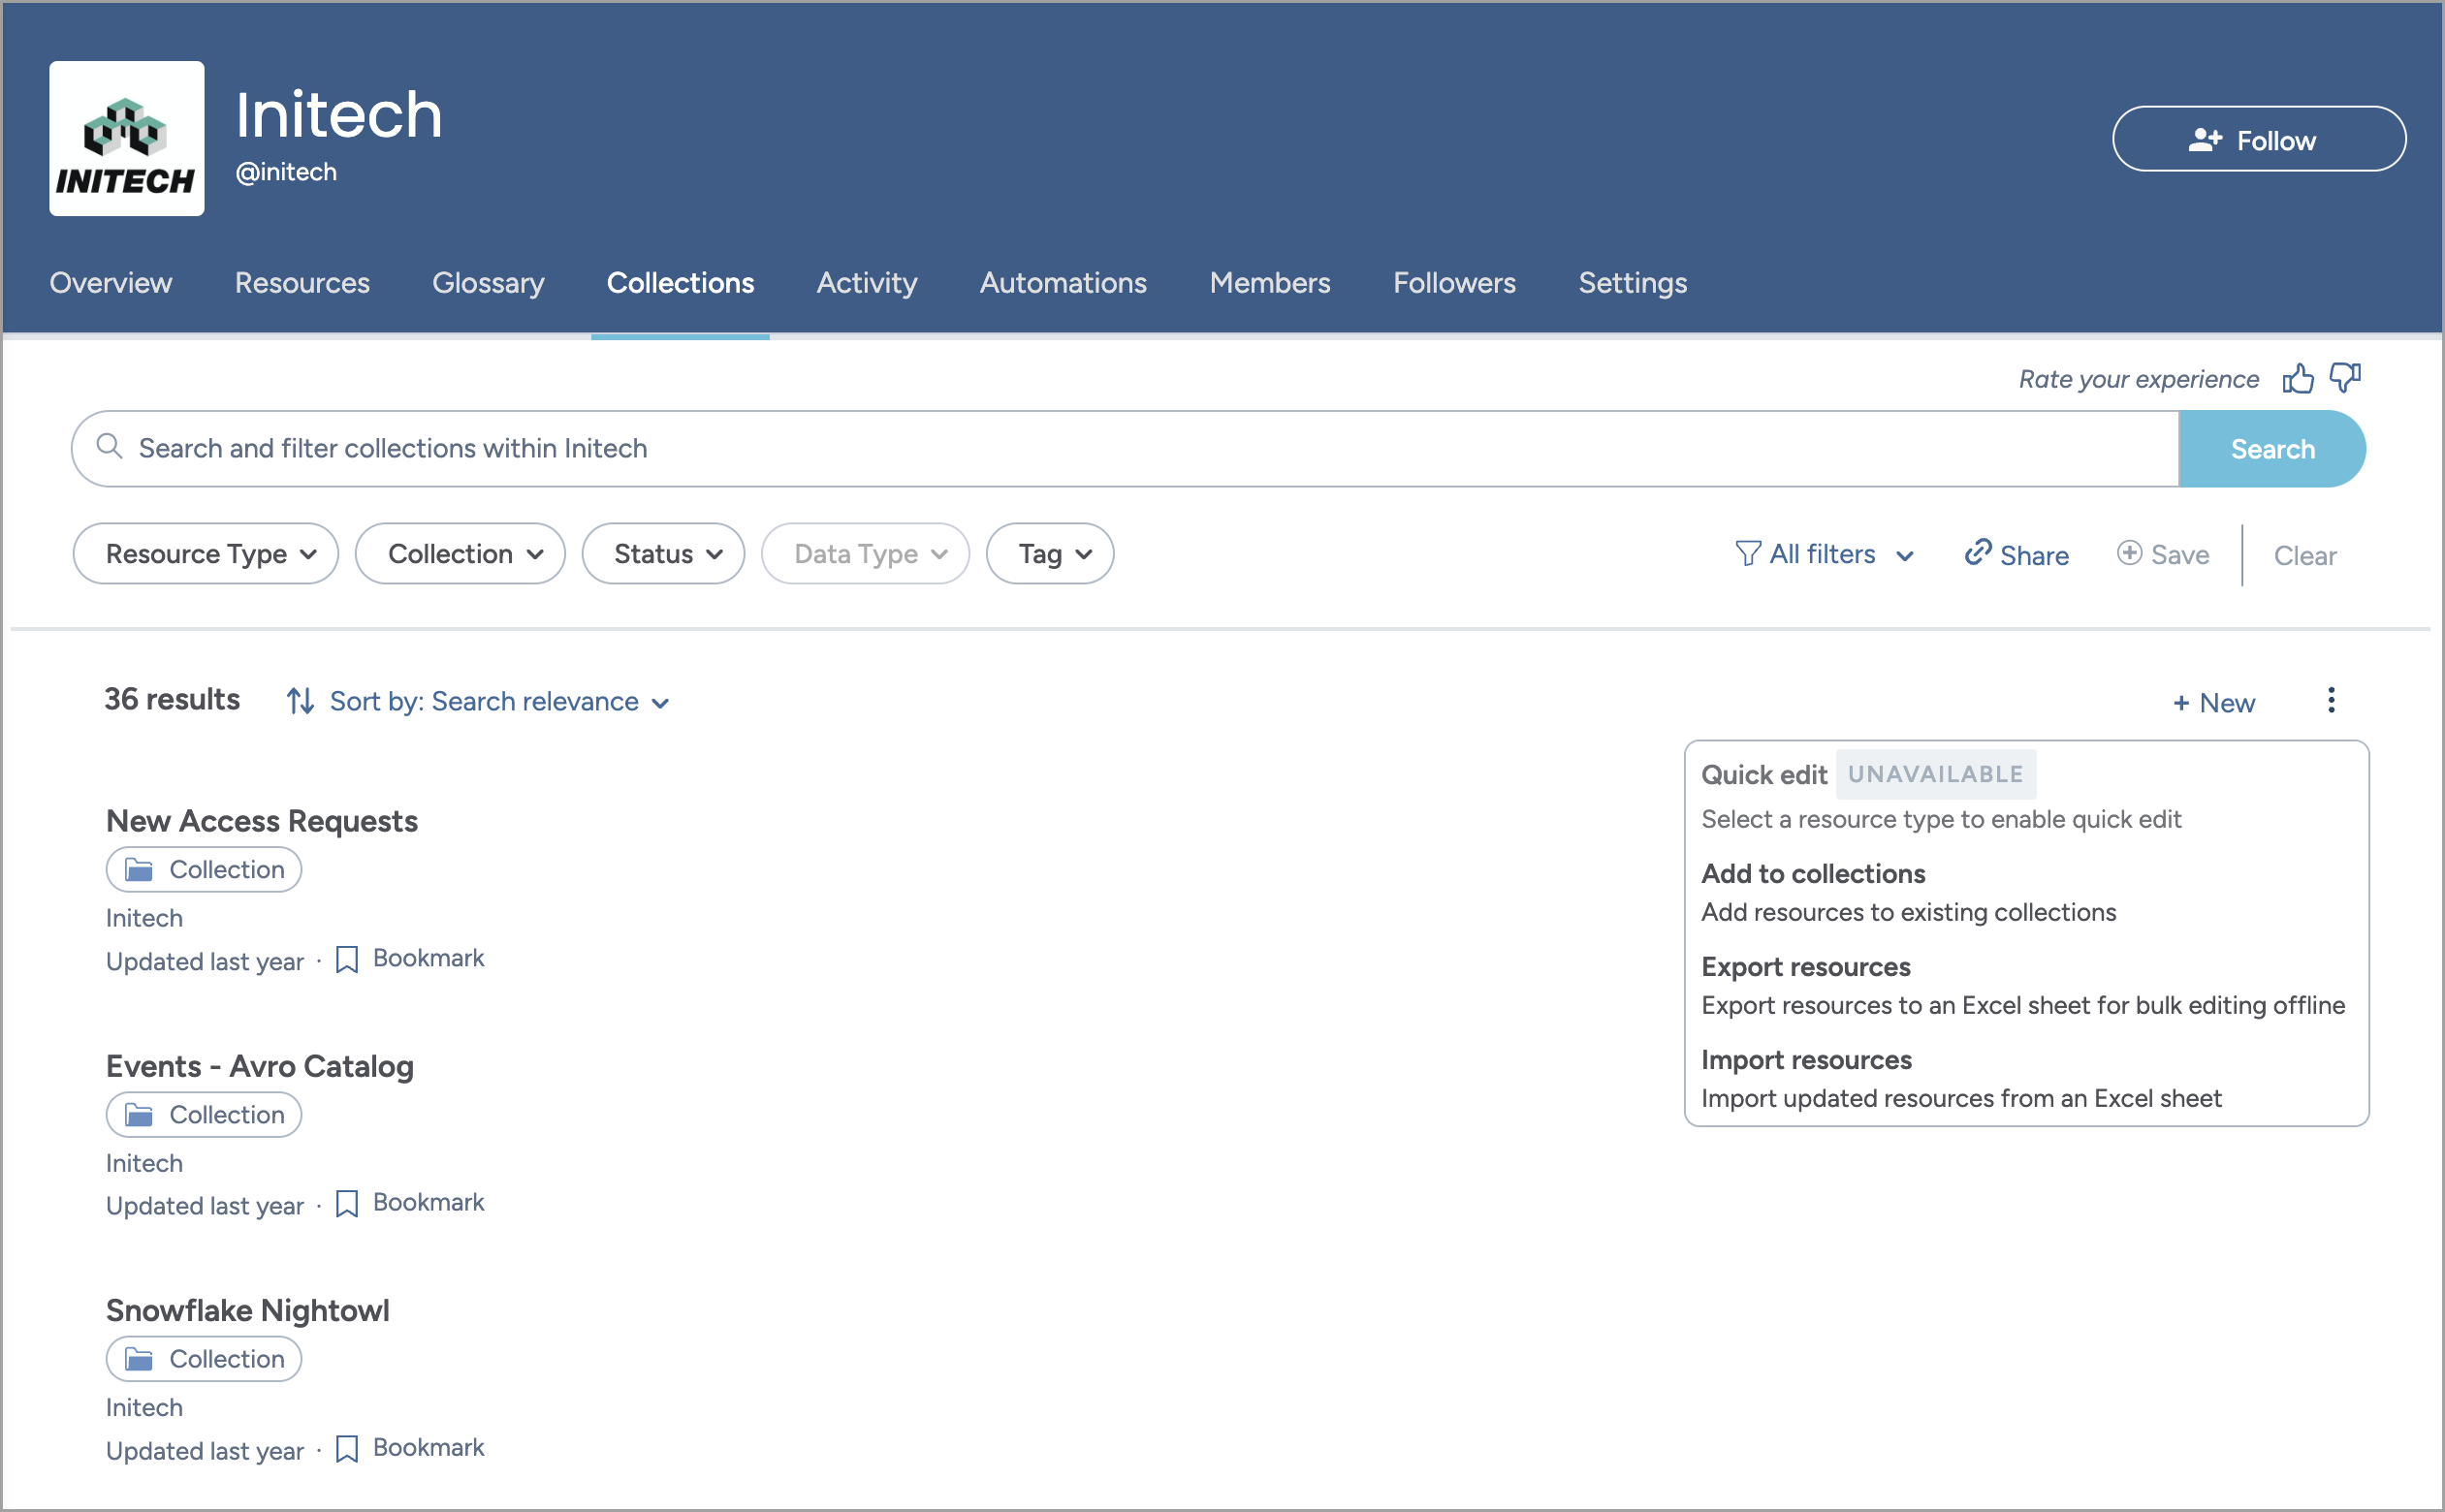Toggle the Collection filter dropdown
The height and width of the screenshot is (1512, 2445).
(456, 555)
